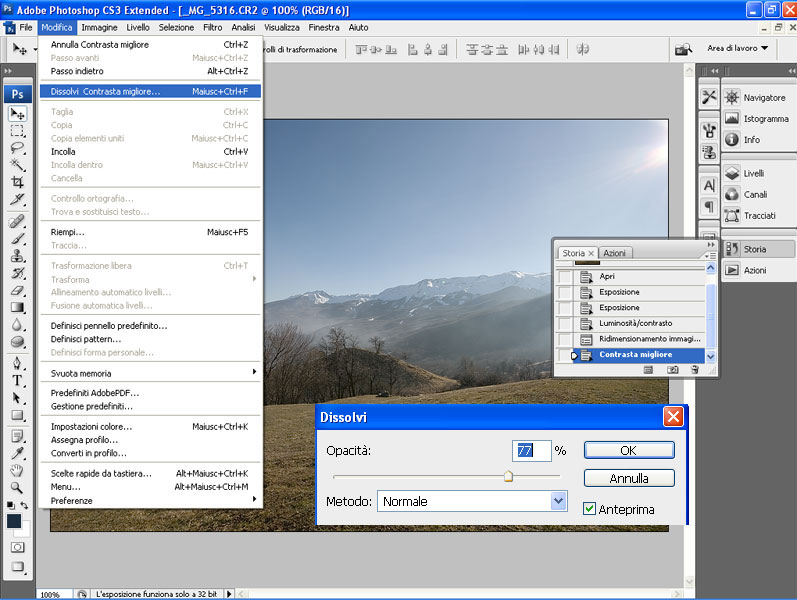The width and height of the screenshot is (797, 600).
Task: Select the Magic Wand tool
Action: coord(17,164)
